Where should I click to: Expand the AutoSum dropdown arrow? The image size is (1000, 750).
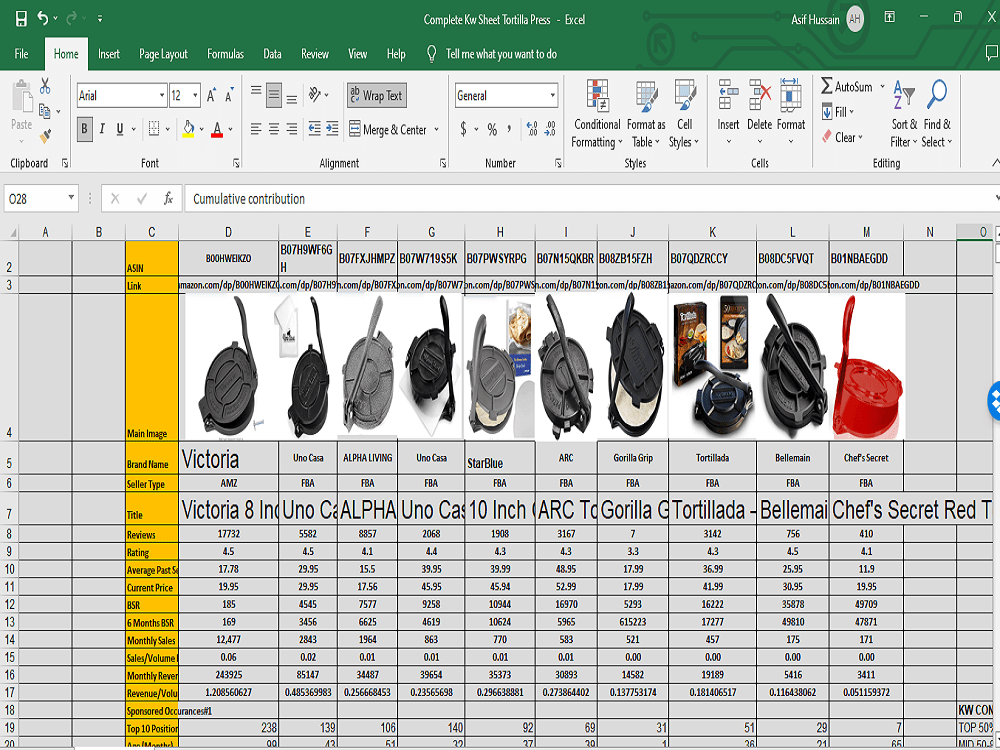pyautogui.click(x=883, y=87)
